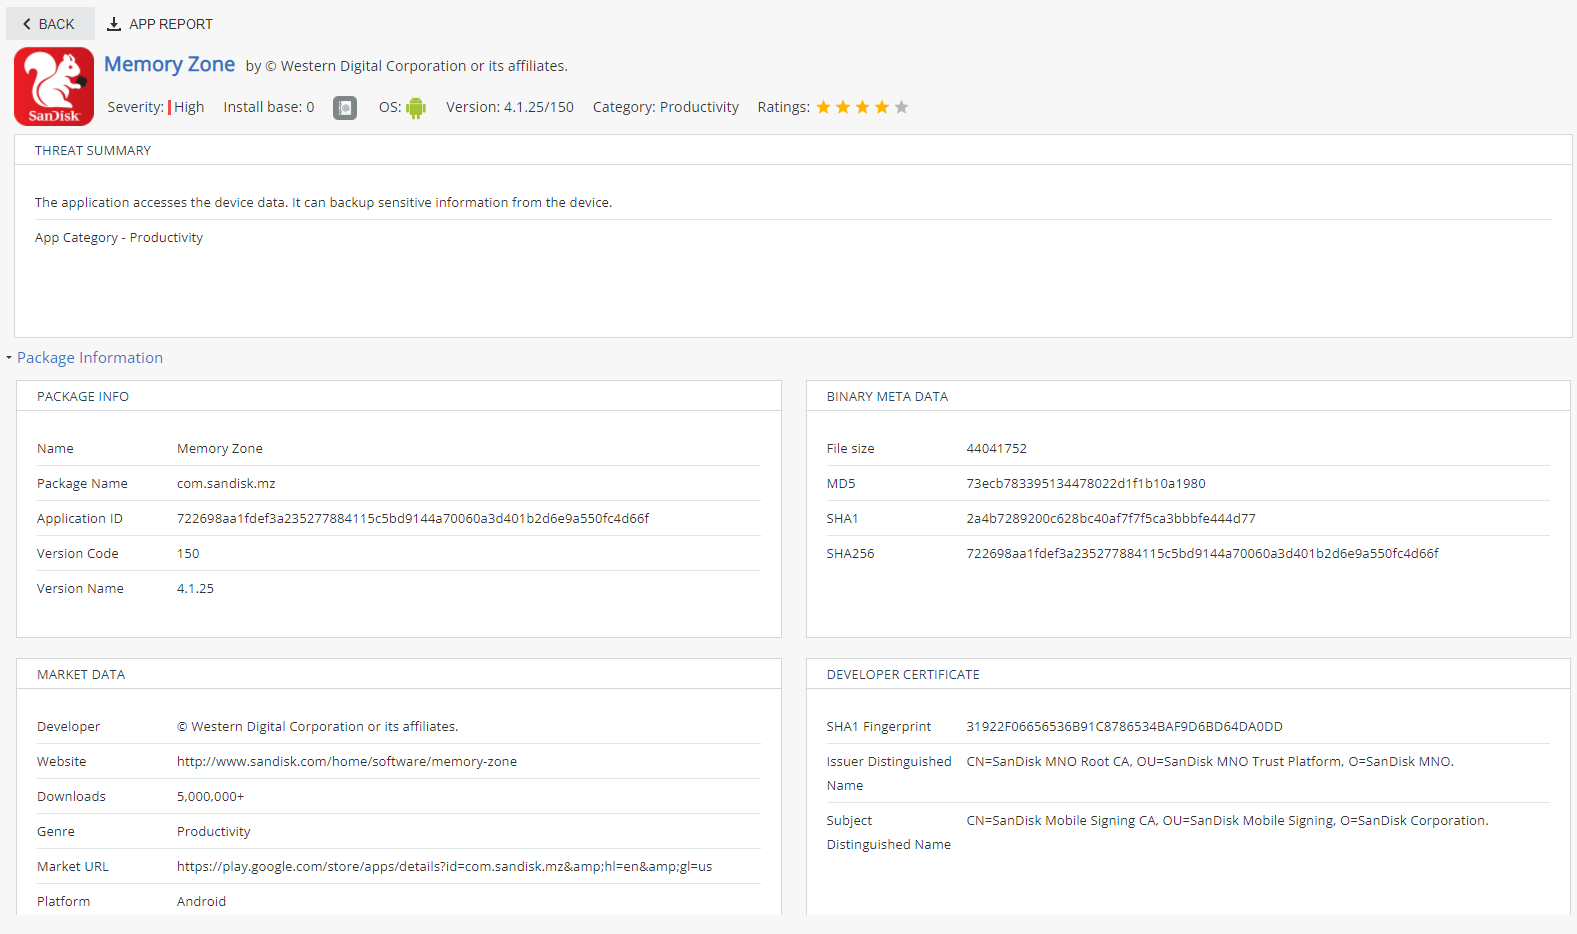
Task: Click the green Android OS icon
Action: [416, 108]
